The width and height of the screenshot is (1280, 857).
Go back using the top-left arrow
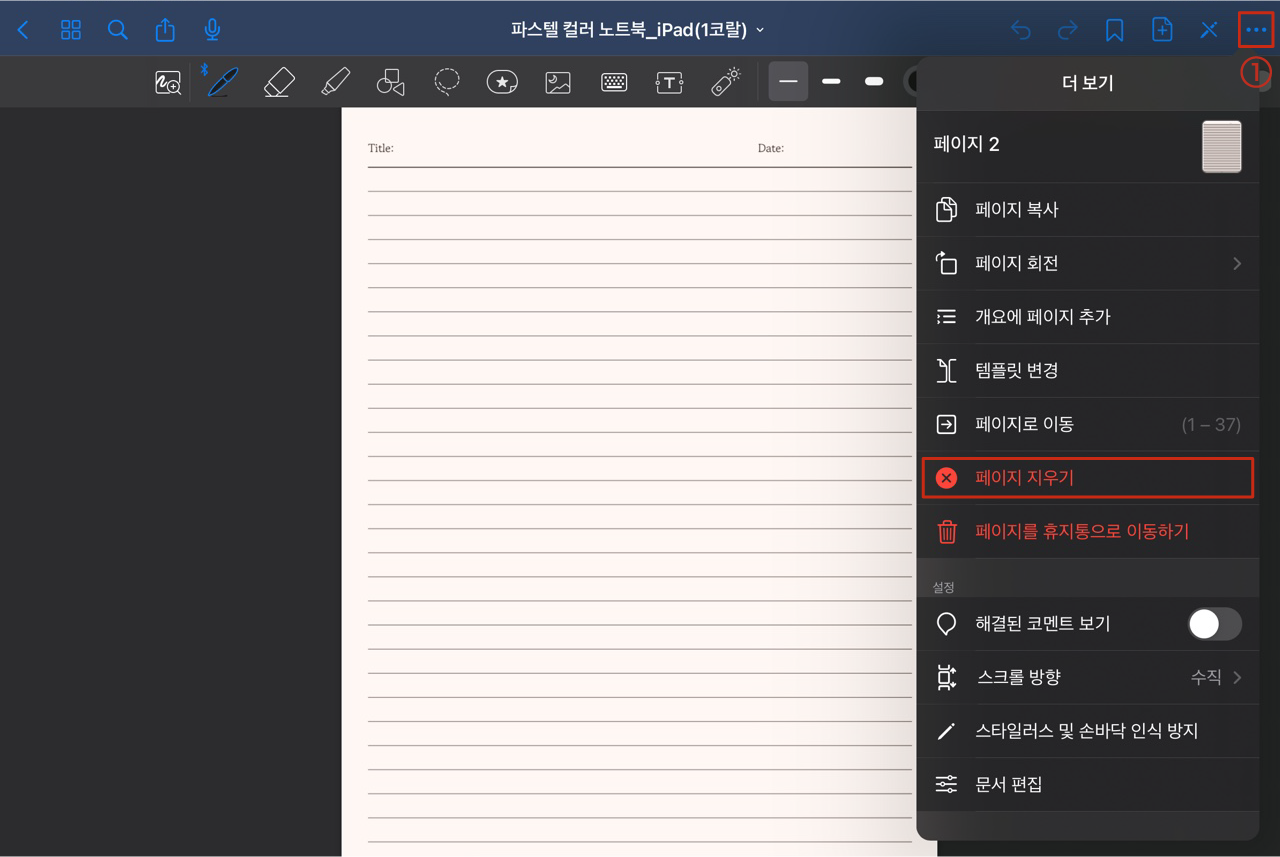point(23,30)
